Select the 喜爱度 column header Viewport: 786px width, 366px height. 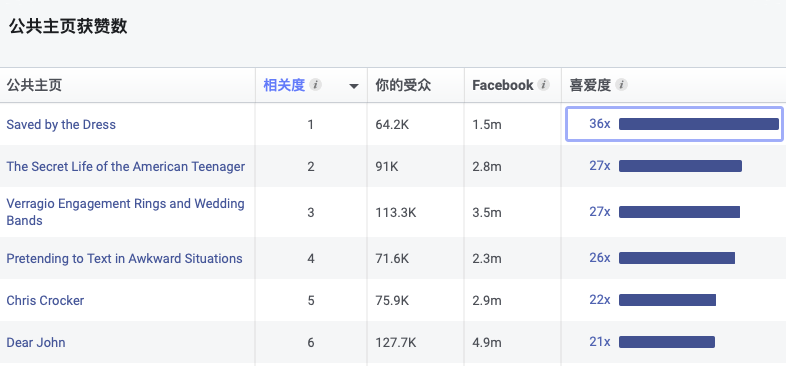tap(590, 85)
